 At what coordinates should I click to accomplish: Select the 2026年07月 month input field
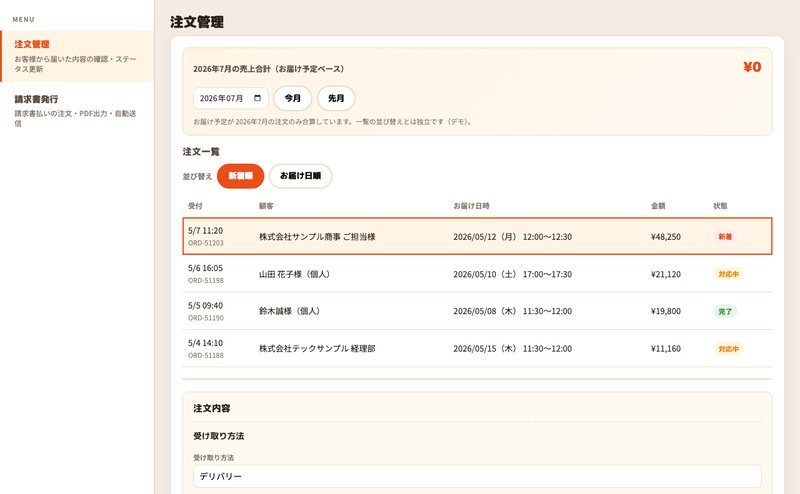click(x=231, y=98)
